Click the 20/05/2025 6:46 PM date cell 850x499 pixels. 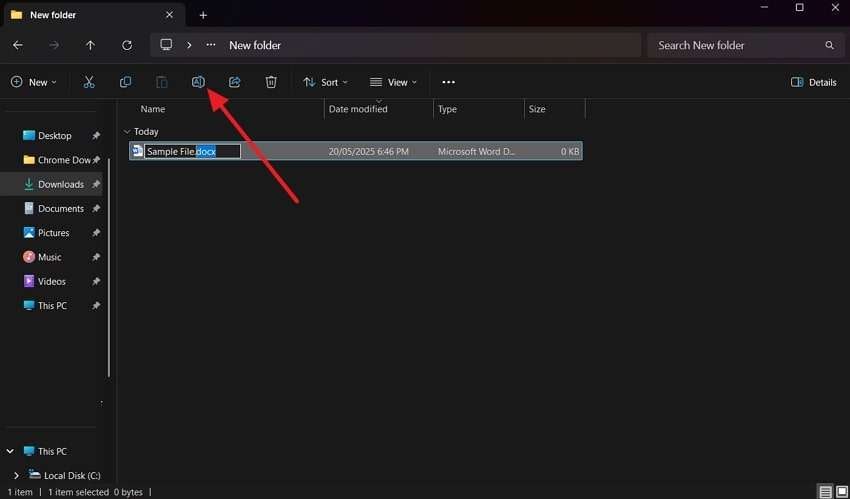(x=369, y=152)
